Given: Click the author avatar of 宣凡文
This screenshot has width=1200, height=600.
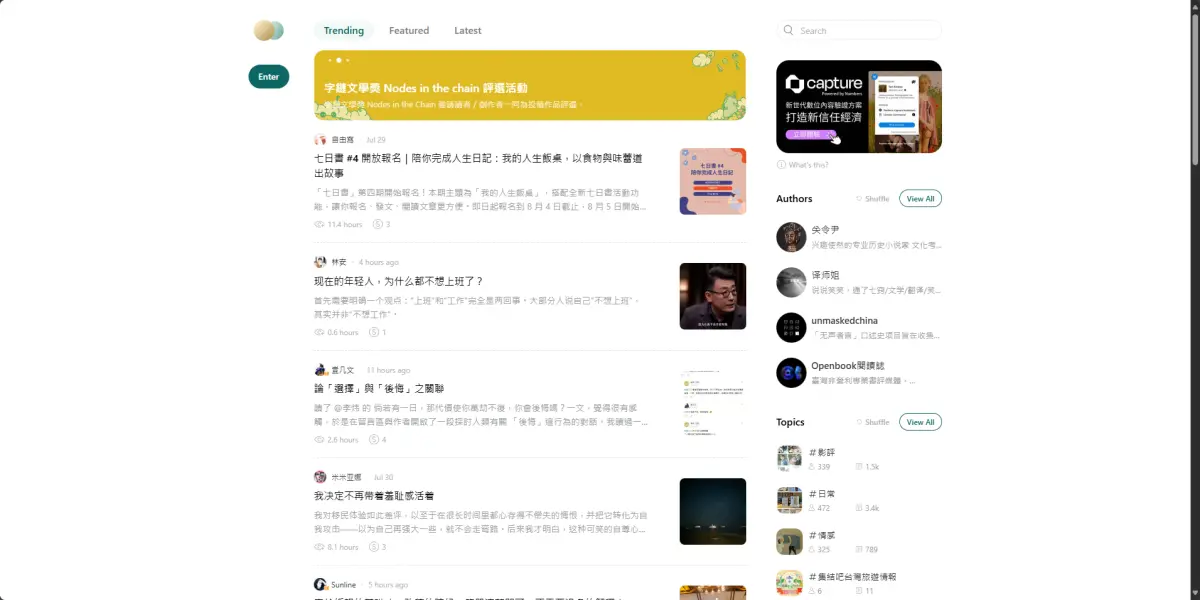Looking at the screenshot, I should (x=320, y=370).
